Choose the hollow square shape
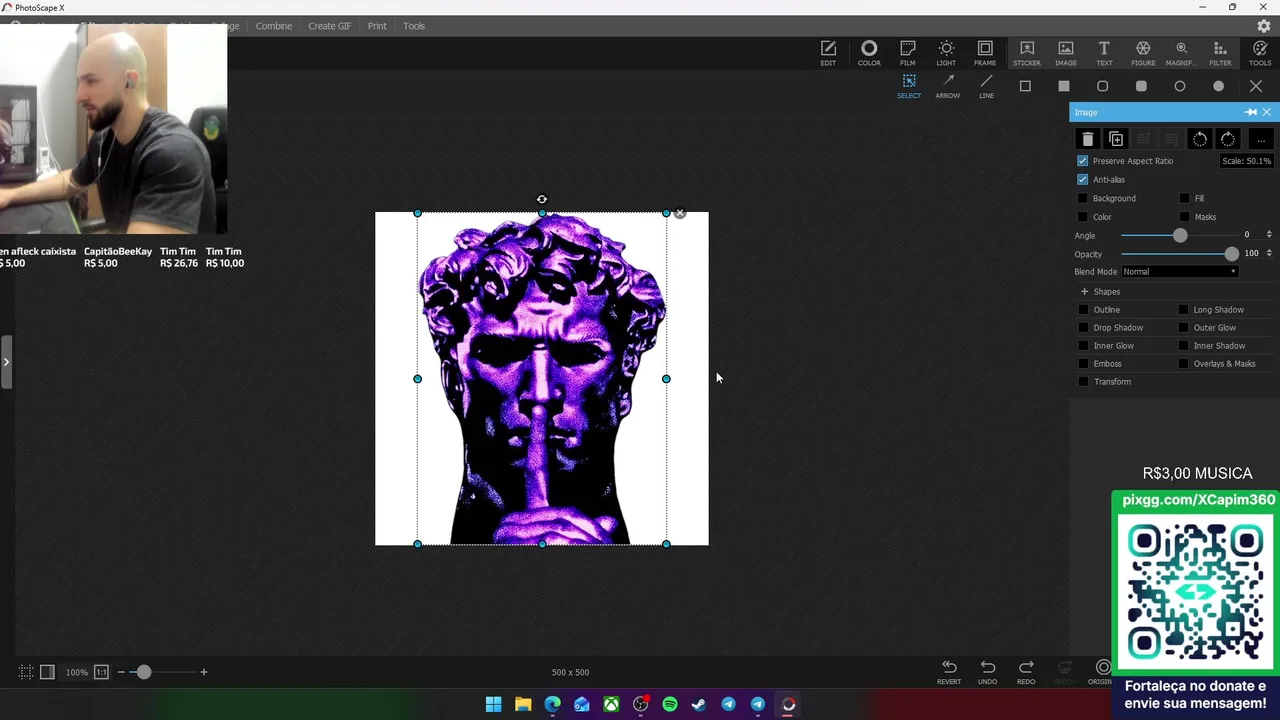Viewport: 1280px width, 720px height. coord(1025,86)
